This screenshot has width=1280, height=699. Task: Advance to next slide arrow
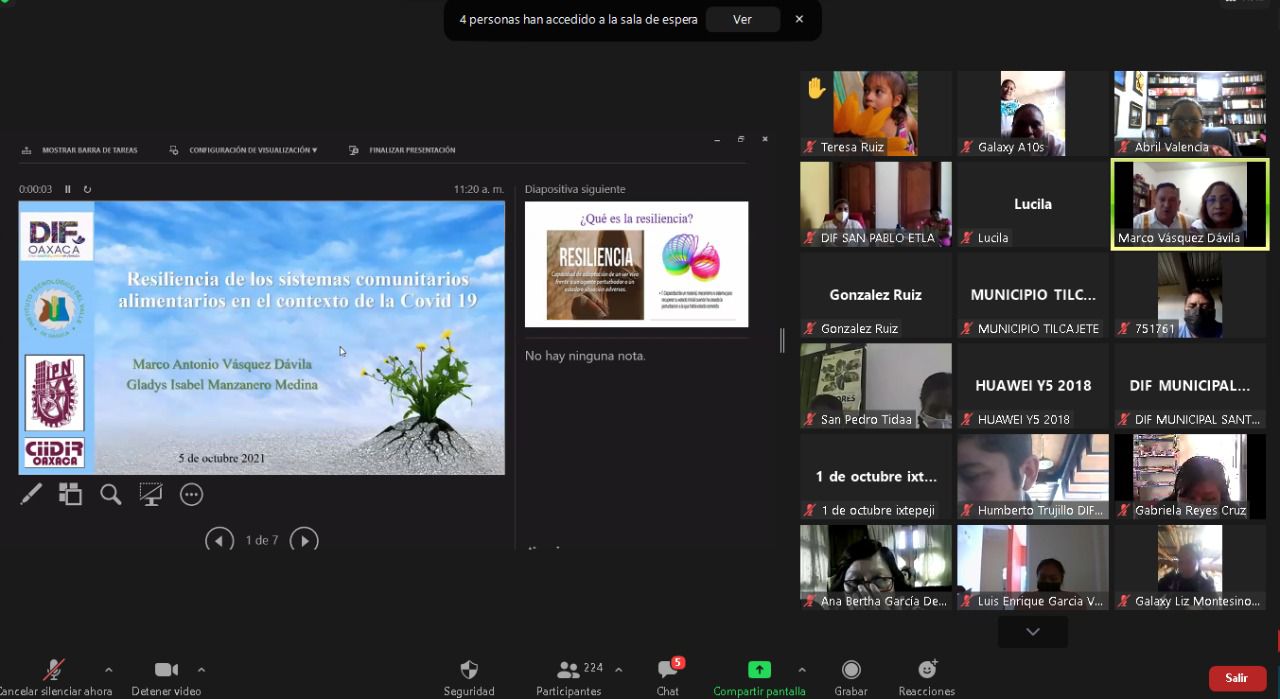(x=304, y=540)
